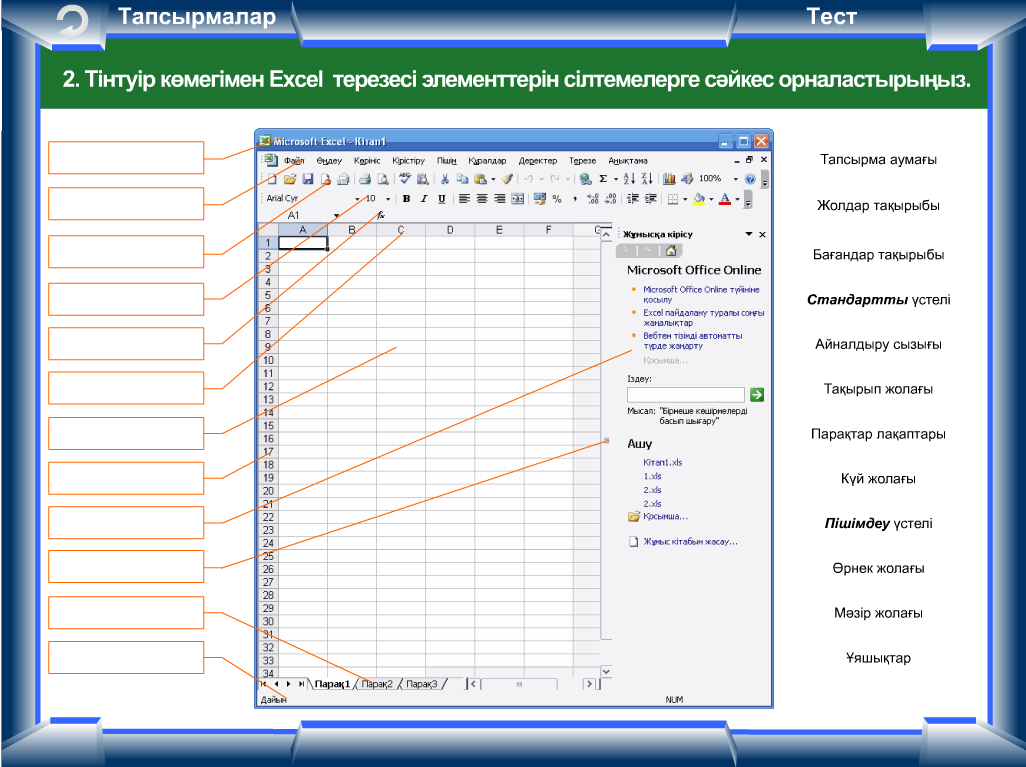Image resolution: width=1026 pixels, height=767 pixels.
Task: Click vertical scrollbar down arrow
Action: (607, 671)
